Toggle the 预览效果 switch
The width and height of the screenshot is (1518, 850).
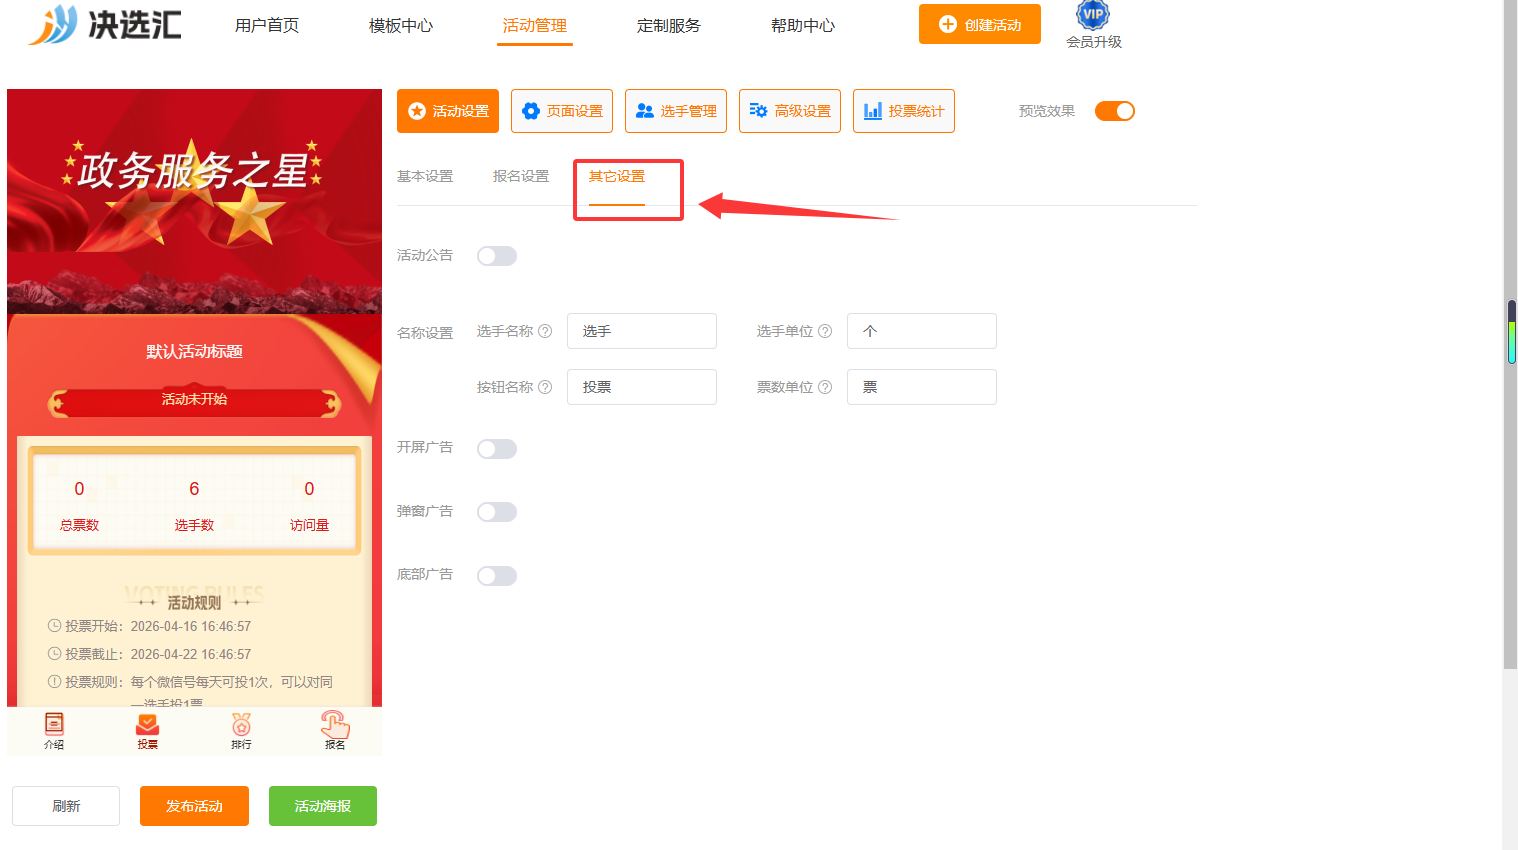point(1115,111)
